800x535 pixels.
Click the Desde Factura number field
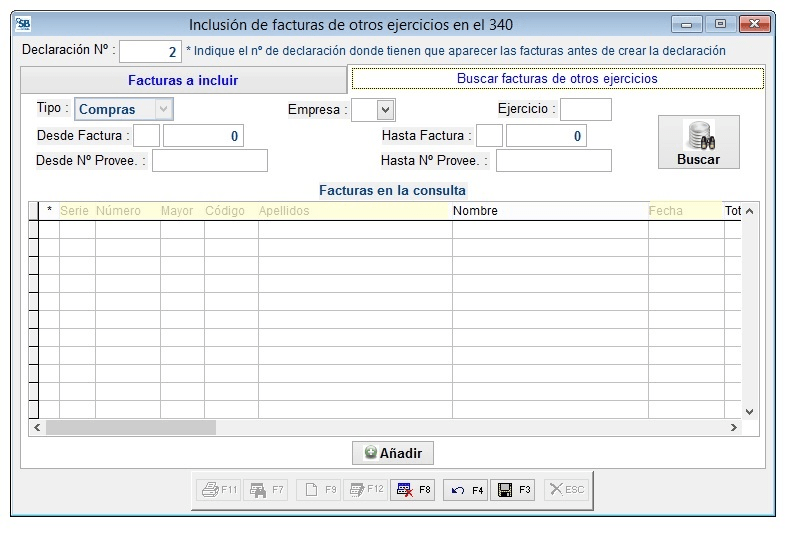tap(203, 136)
